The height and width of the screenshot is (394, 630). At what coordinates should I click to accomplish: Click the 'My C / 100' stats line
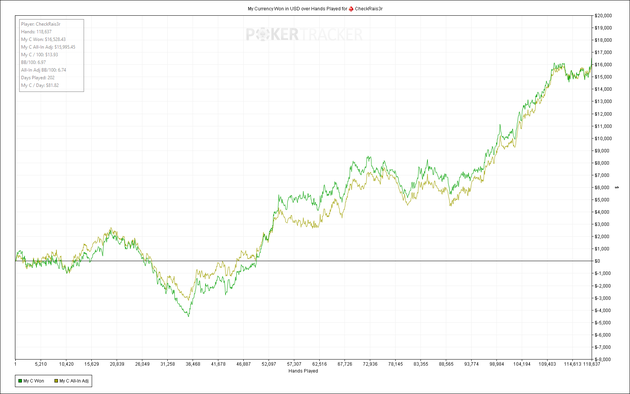(x=40, y=55)
